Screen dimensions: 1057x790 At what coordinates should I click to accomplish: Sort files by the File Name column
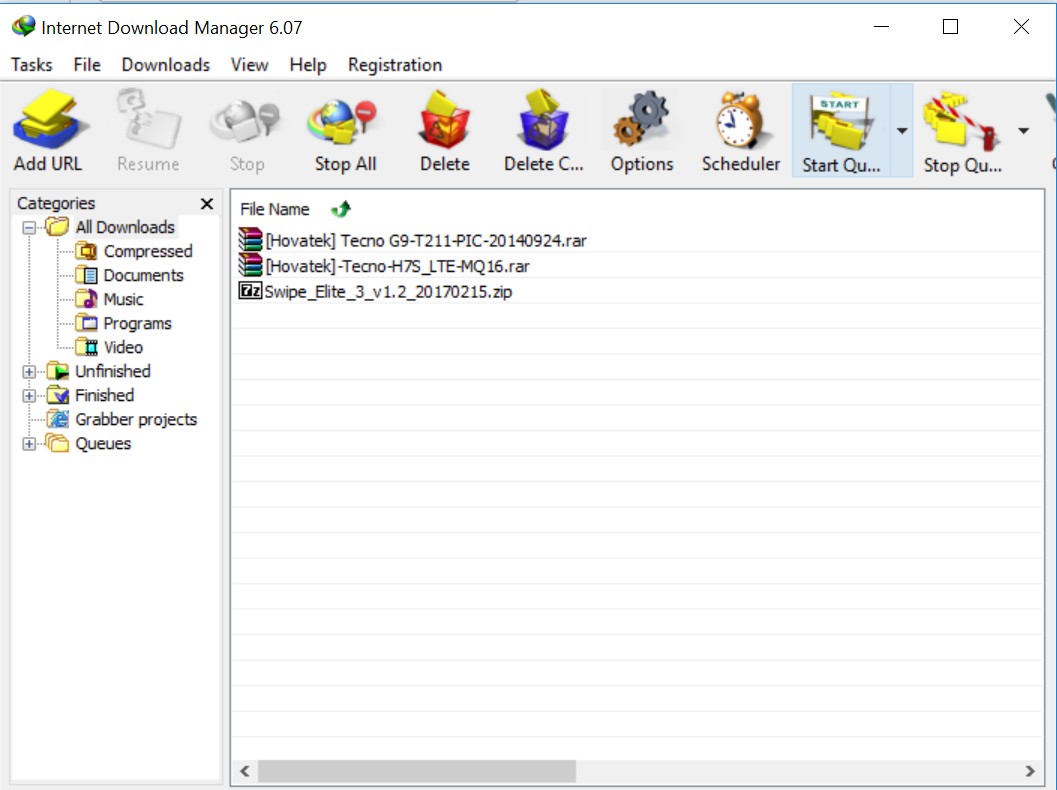276,209
